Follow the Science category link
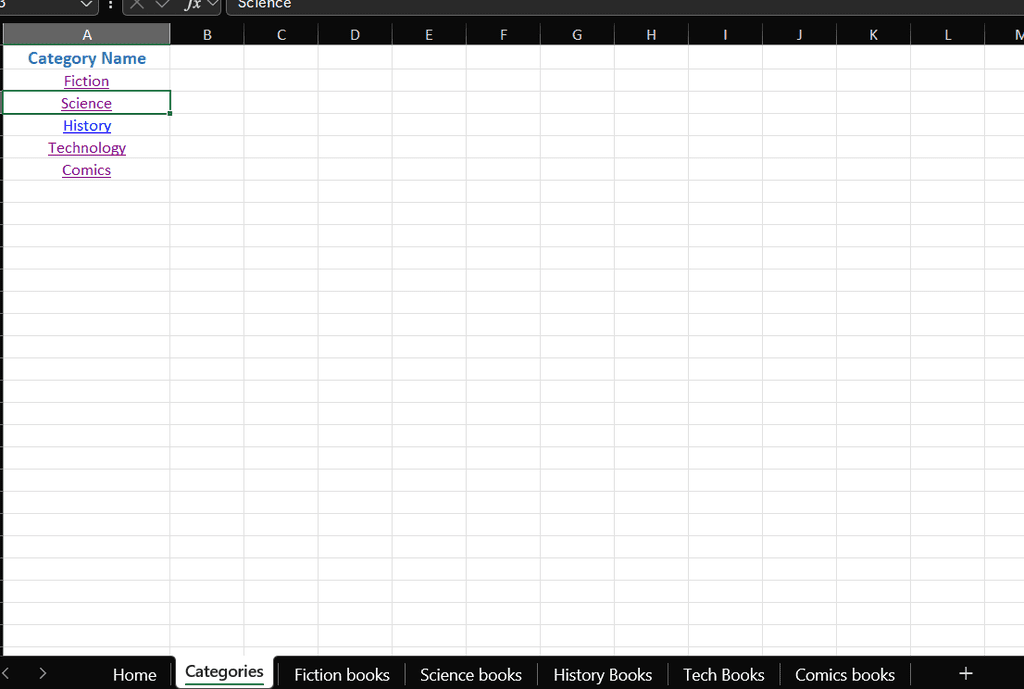Screen dimensions: 1024x689 86,103
